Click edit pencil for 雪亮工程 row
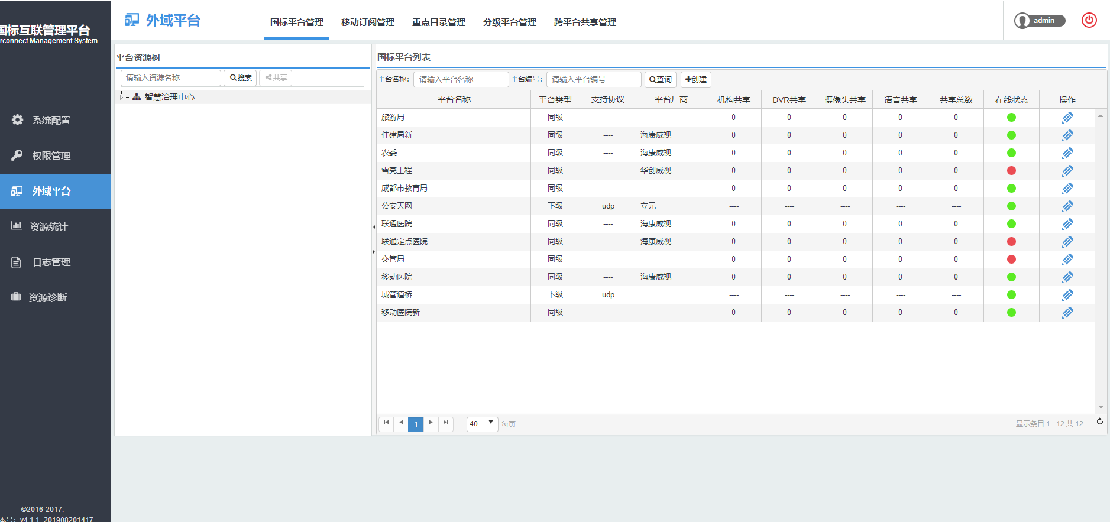This screenshot has width=1110, height=523. click(x=1068, y=171)
